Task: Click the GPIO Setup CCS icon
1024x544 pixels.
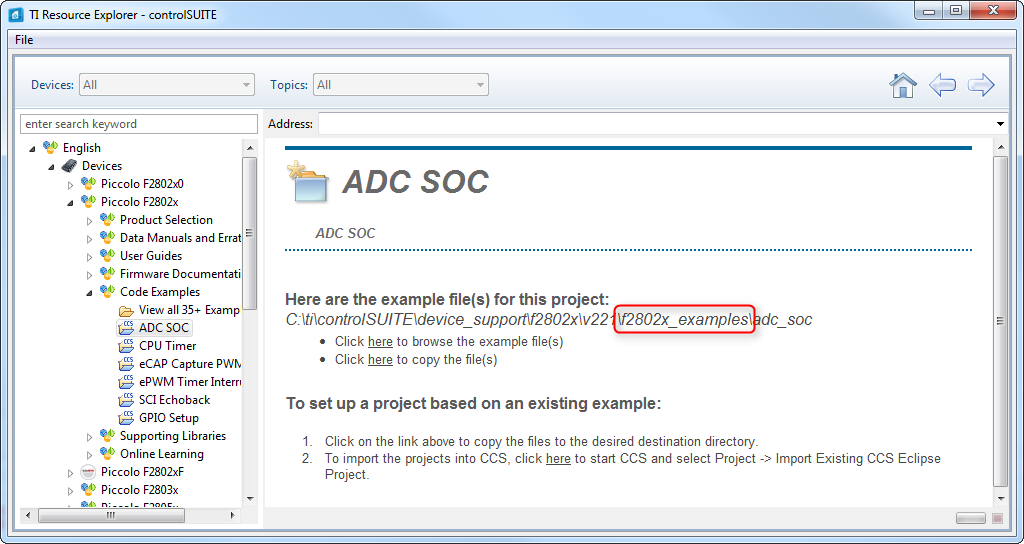Action: (x=126, y=417)
